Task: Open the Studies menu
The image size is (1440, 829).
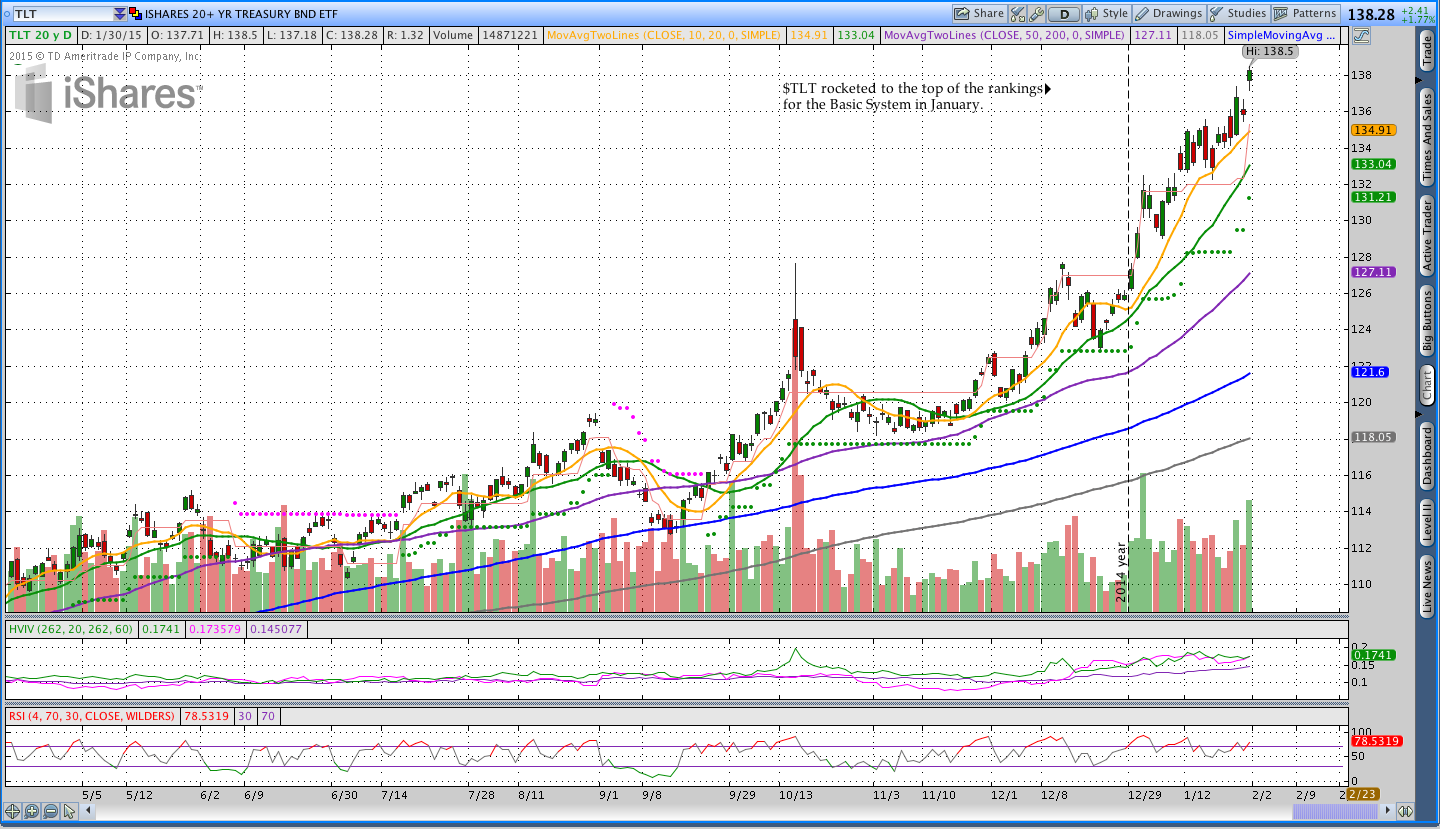Action: click(x=1238, y=14)
